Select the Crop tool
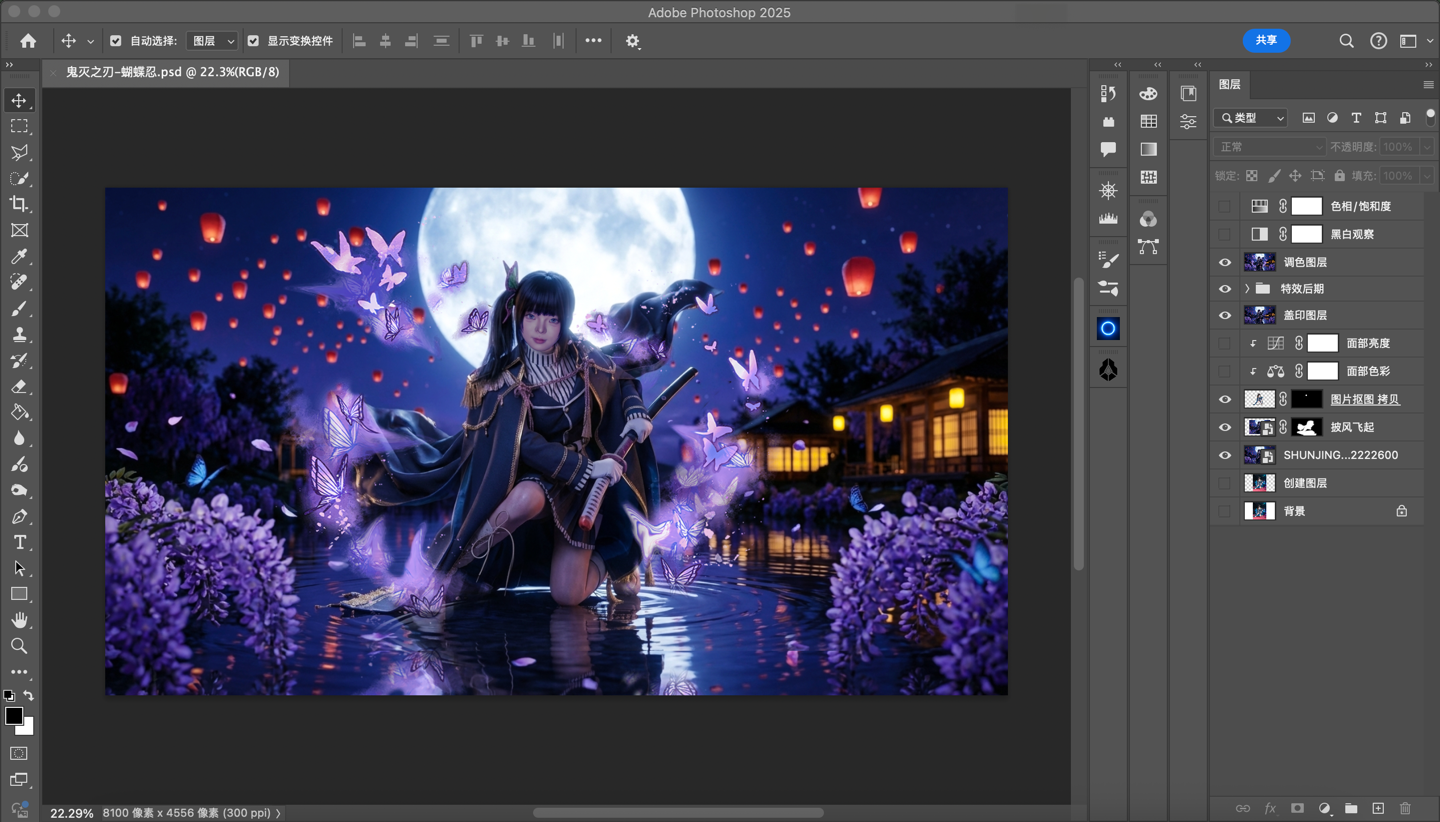Screen dimensions: 1440x822 pos(19,204)
